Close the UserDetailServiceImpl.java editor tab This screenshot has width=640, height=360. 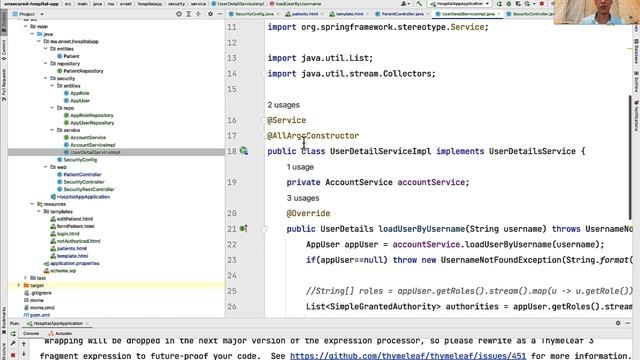coord(498,14)
